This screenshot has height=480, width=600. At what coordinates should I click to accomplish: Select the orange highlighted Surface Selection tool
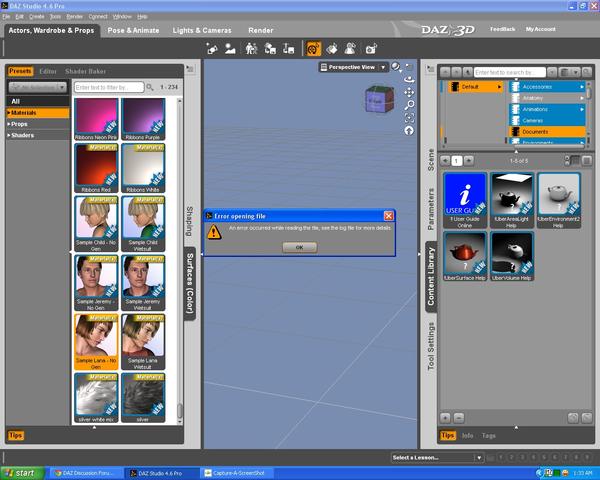[x=313, y=49]
